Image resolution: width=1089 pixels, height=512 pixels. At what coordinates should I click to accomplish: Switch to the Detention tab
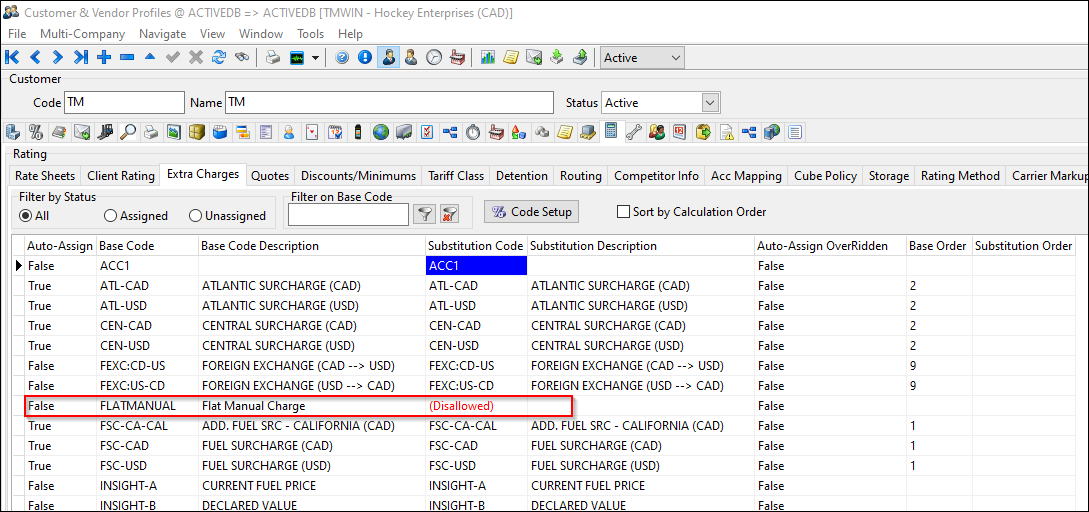(521, 176)
